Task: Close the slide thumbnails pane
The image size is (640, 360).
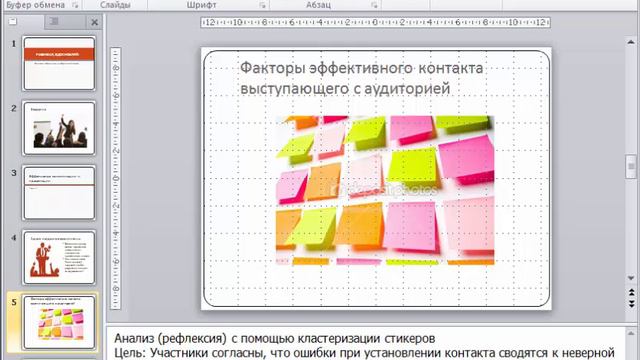Action: tap(95, 22)
